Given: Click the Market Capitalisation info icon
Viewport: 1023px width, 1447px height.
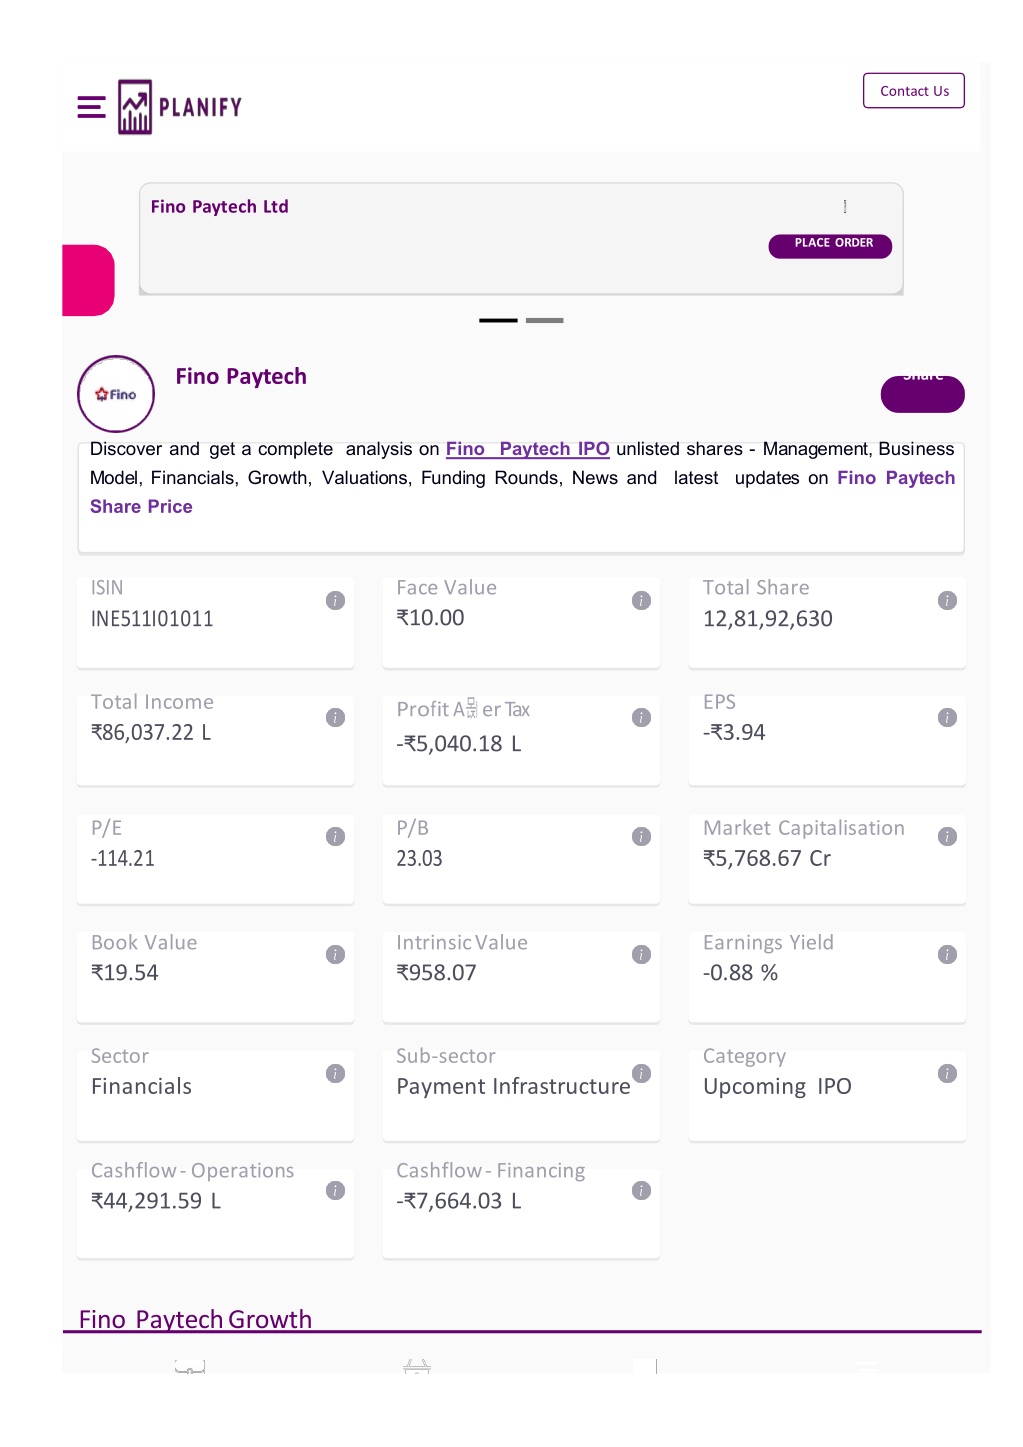Looking at the screenshot, I should click(947, 836).
